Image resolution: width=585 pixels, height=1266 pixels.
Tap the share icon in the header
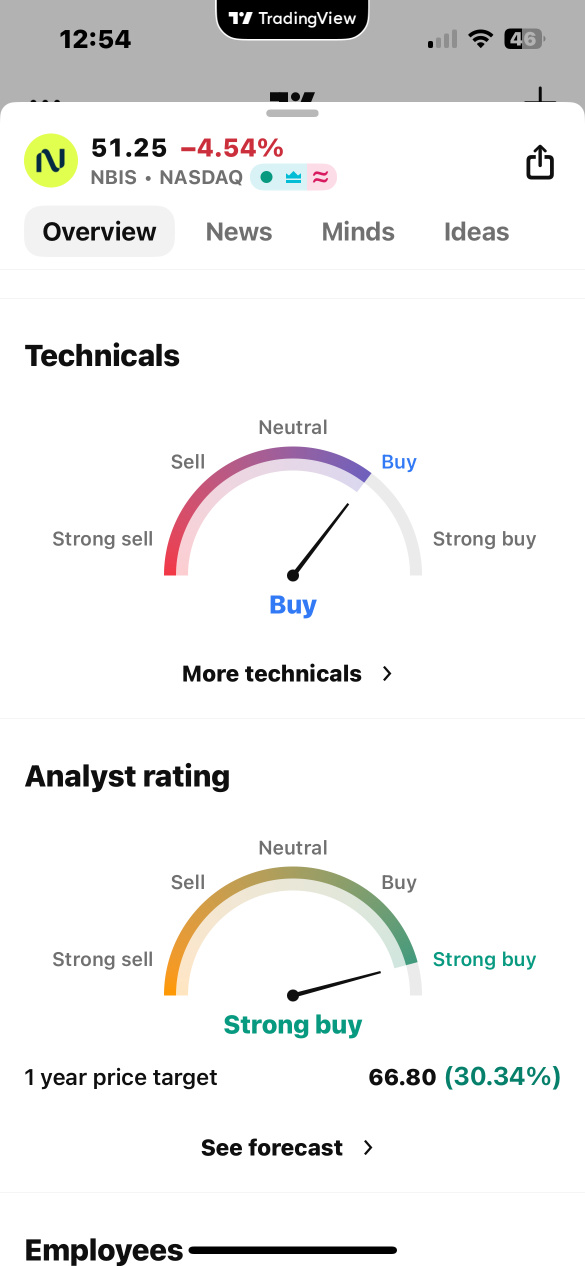pyautogui.click(x=540, y=162)
